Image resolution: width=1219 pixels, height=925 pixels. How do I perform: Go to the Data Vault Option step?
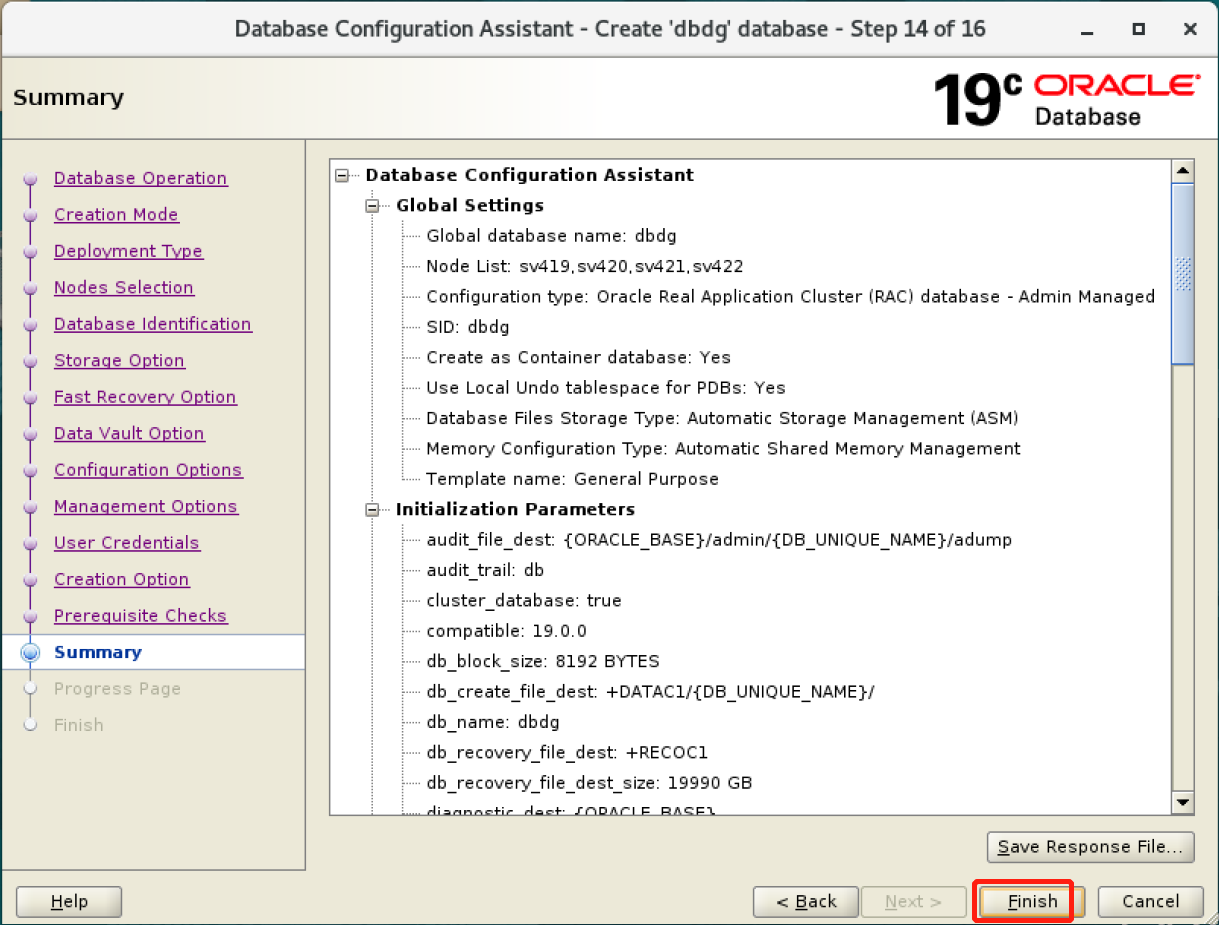(x=129, y=434)
